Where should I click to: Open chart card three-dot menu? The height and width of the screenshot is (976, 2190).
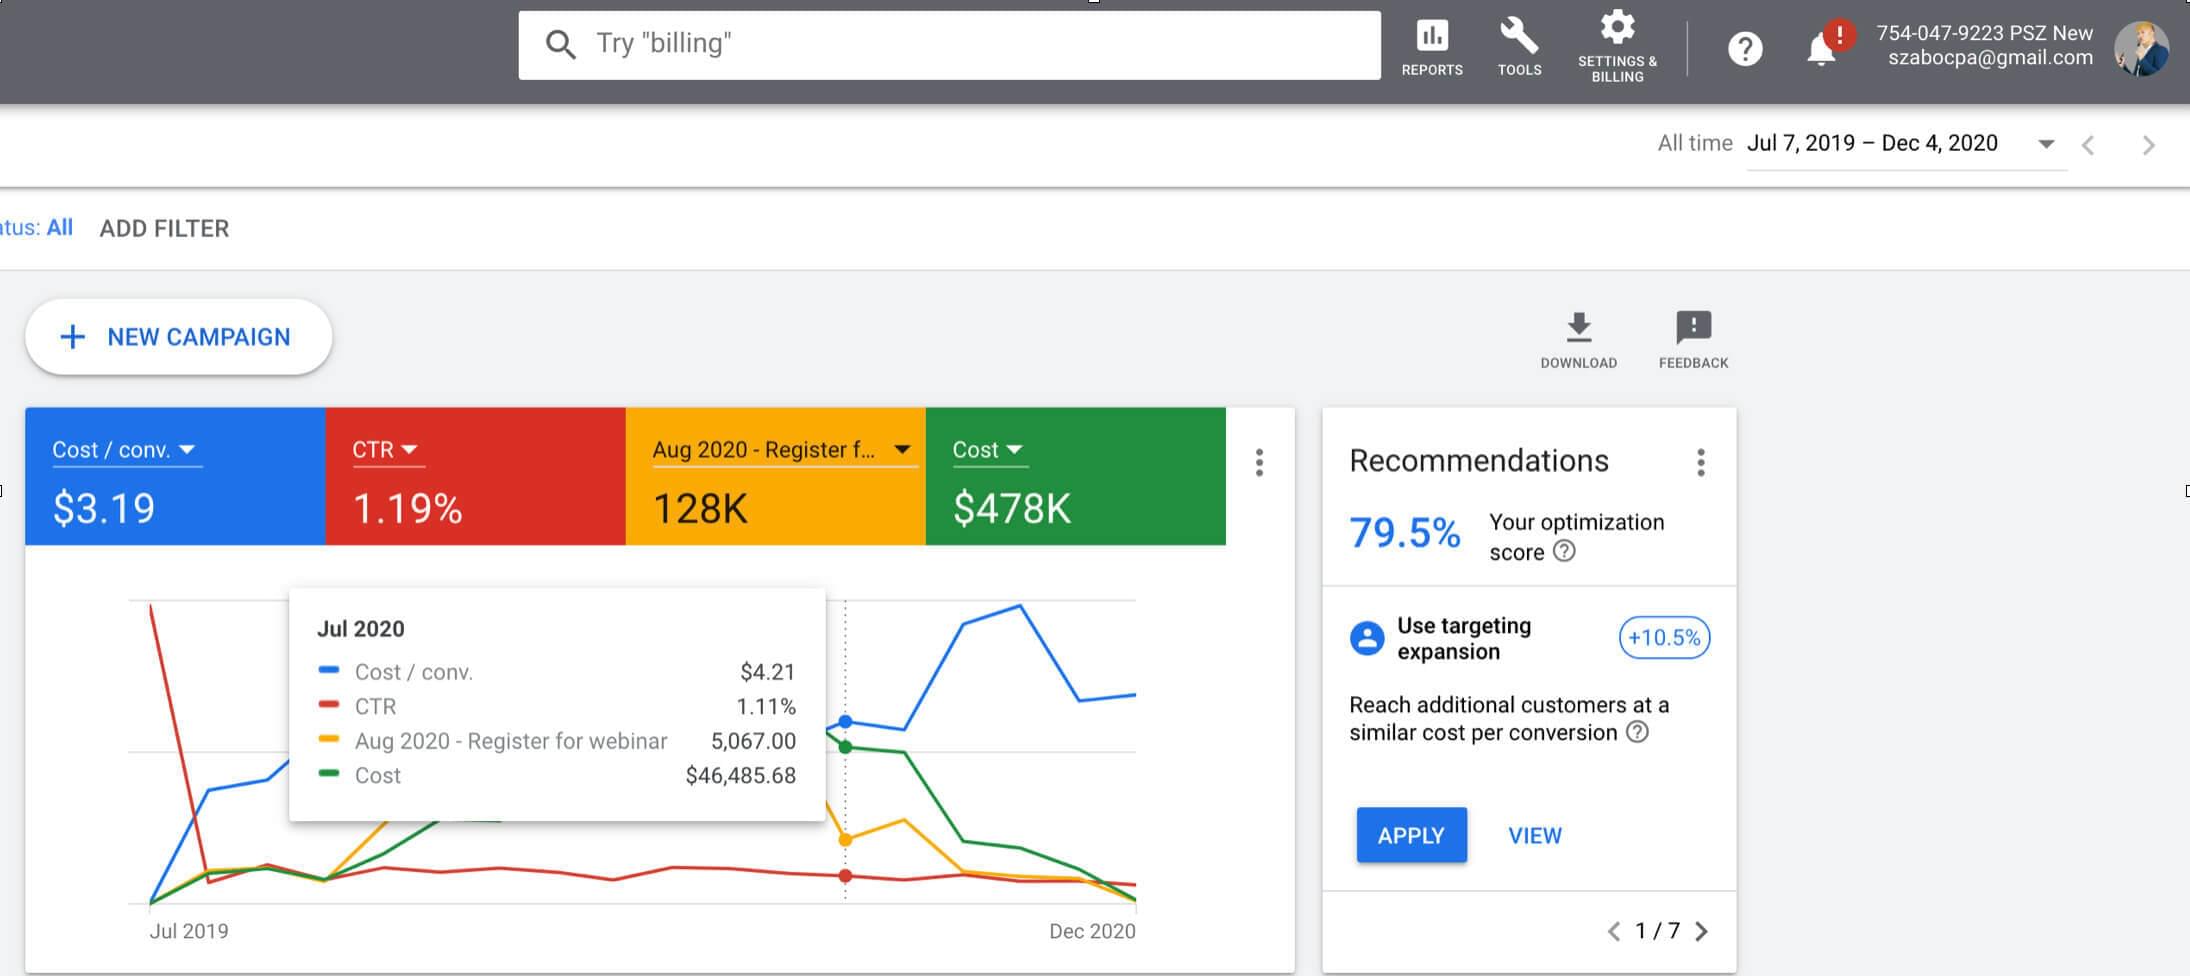1259,462
